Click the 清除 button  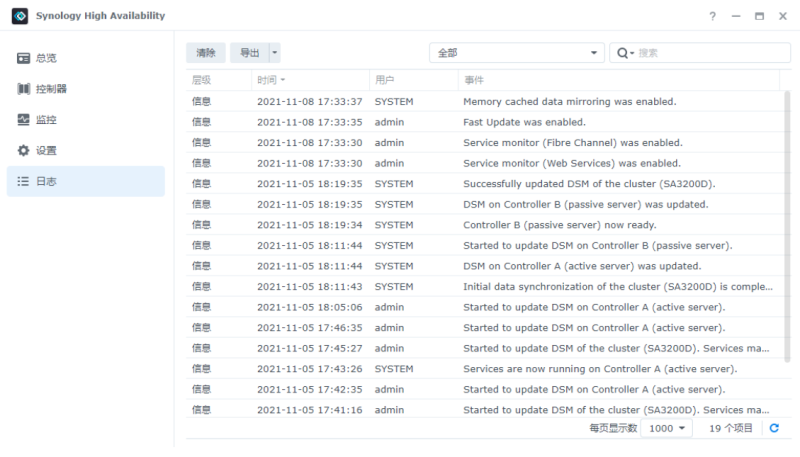click(x=206, y=53)
